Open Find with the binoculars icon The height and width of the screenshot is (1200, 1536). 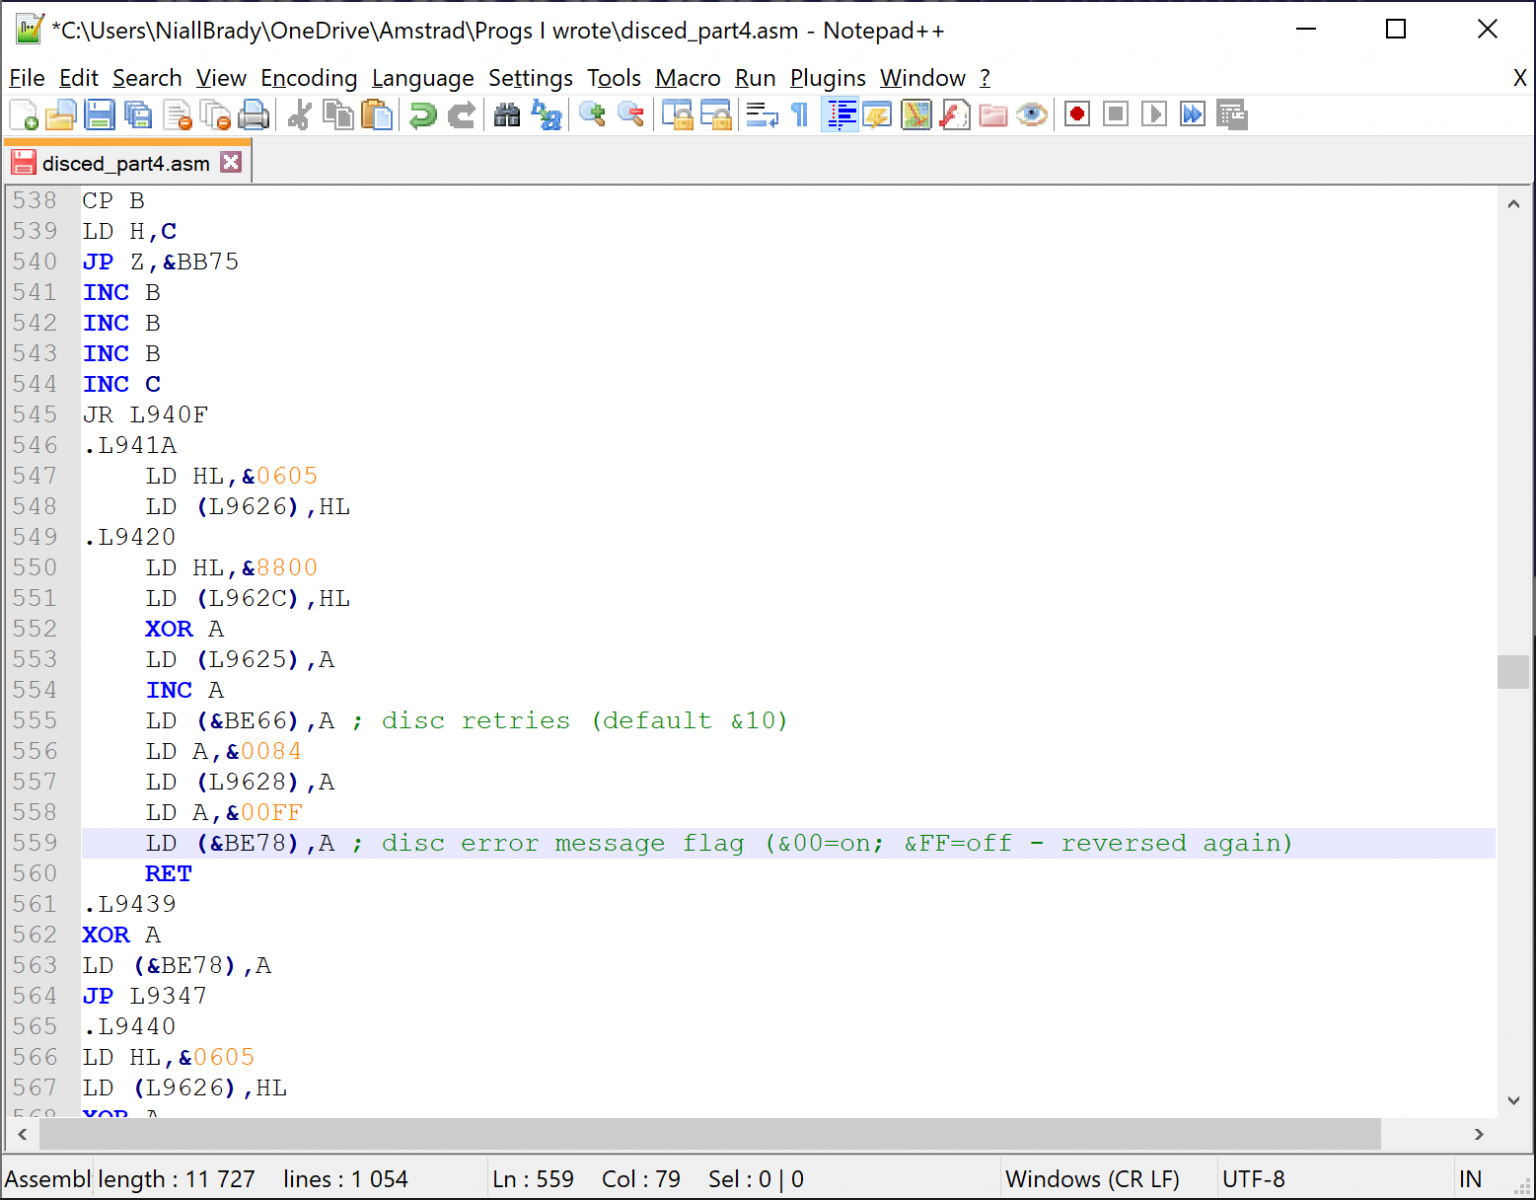coord(507,115)
